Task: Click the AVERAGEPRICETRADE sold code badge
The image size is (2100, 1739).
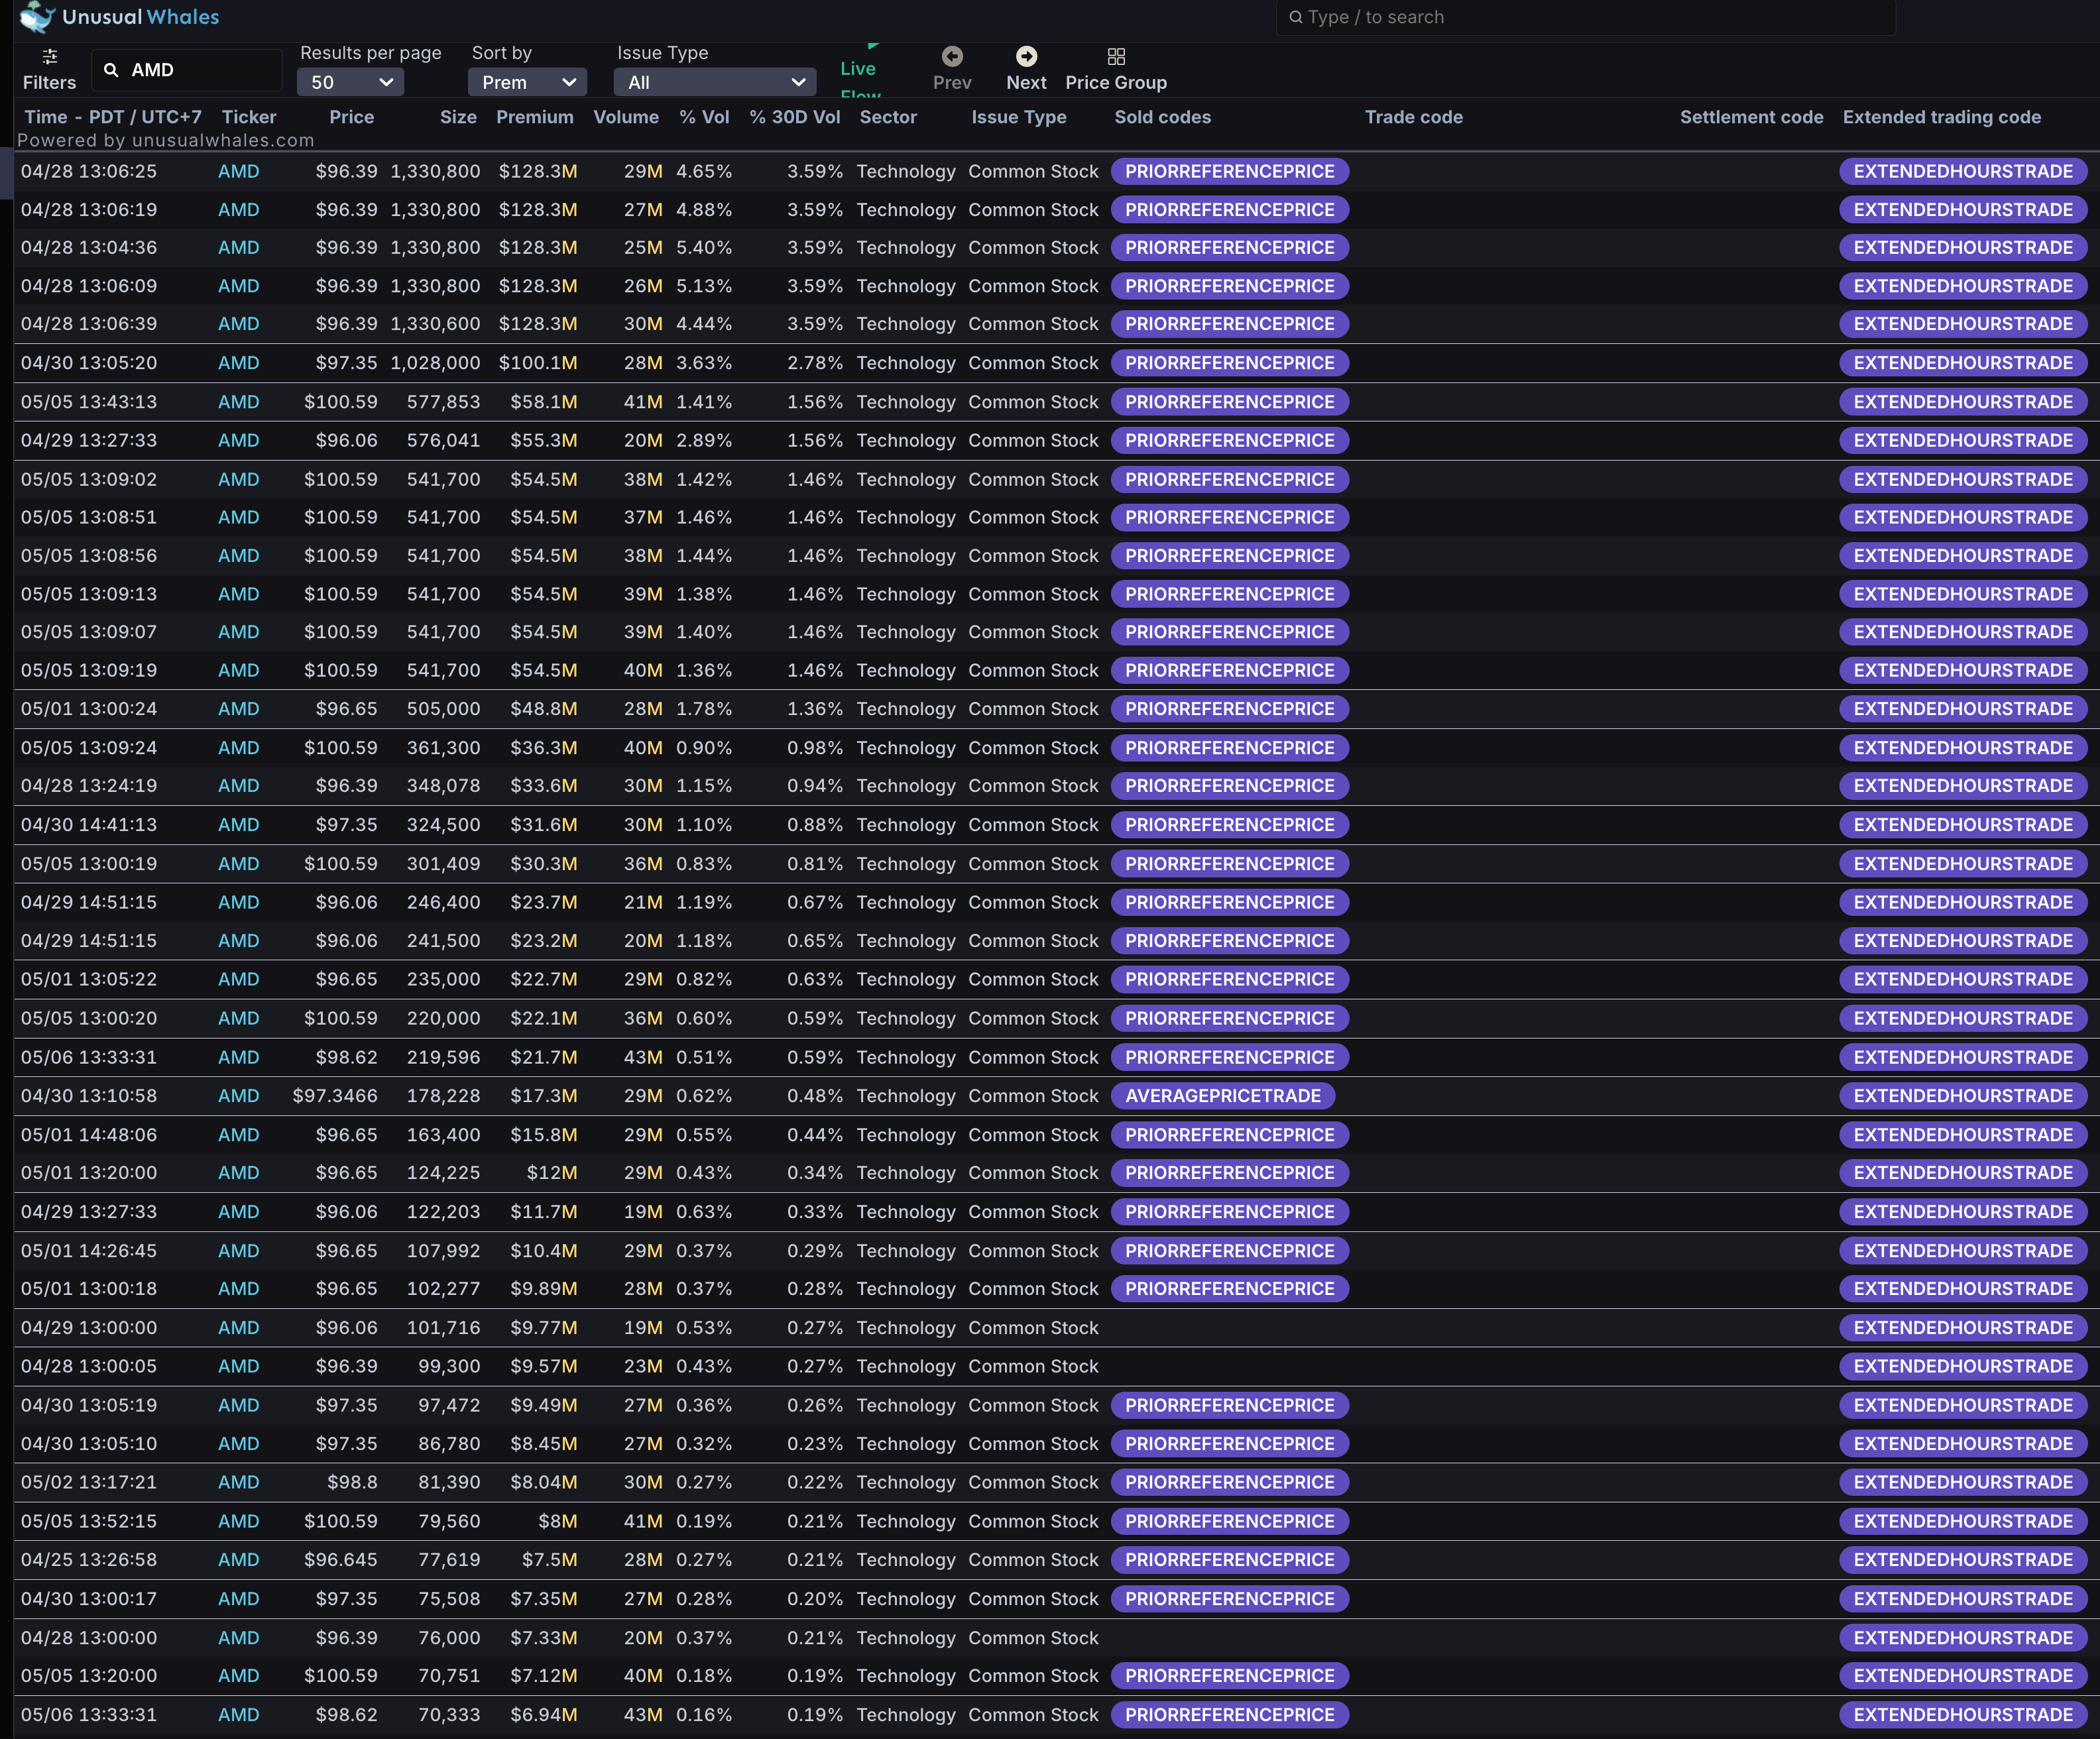Action: pos(1222,1096)
